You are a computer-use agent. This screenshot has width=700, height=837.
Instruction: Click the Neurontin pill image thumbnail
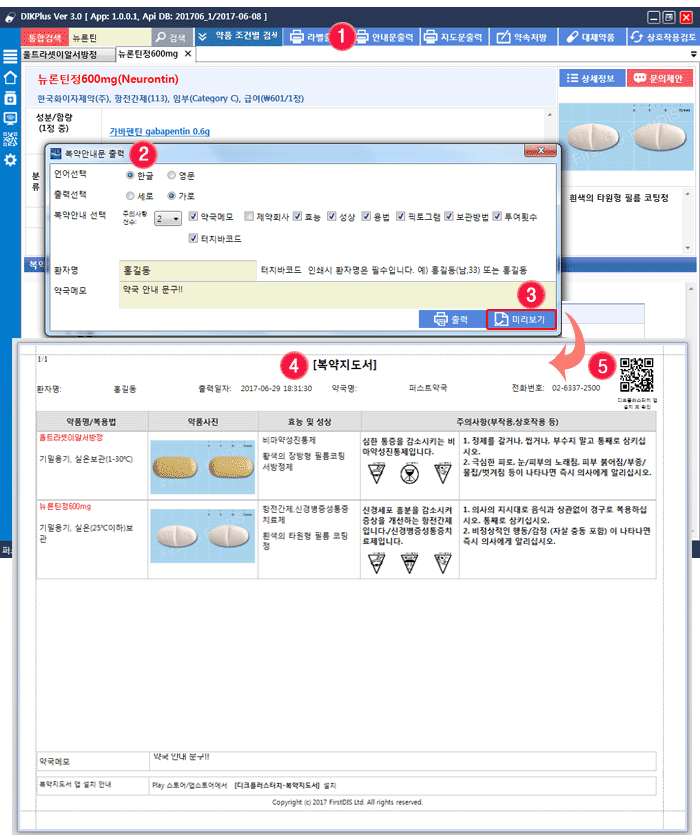click(626, 137)
